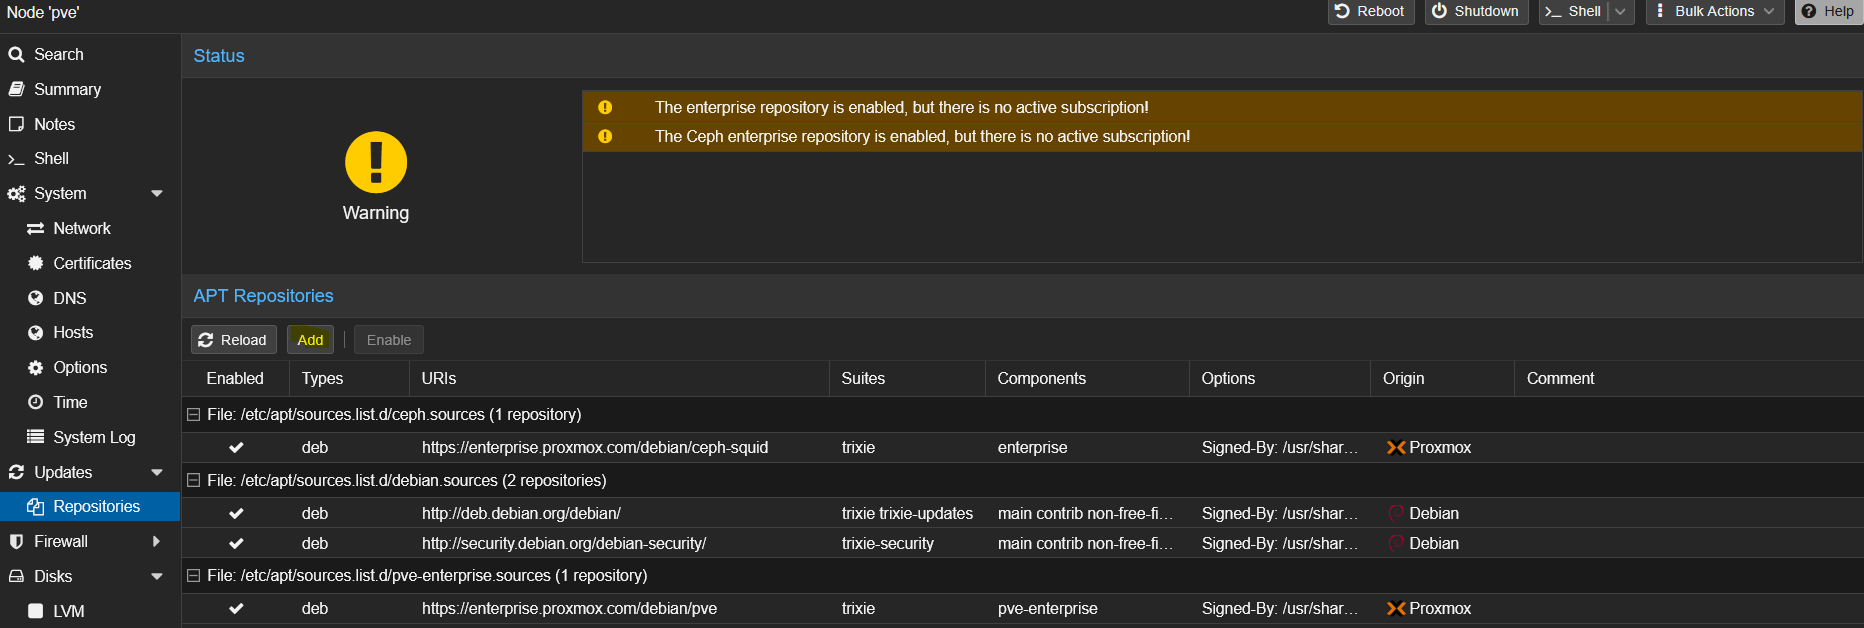Sort by the URIs column header
The width and height of the screenshot is (1864, 628).
pyautogui.click(x=619, y=378)
